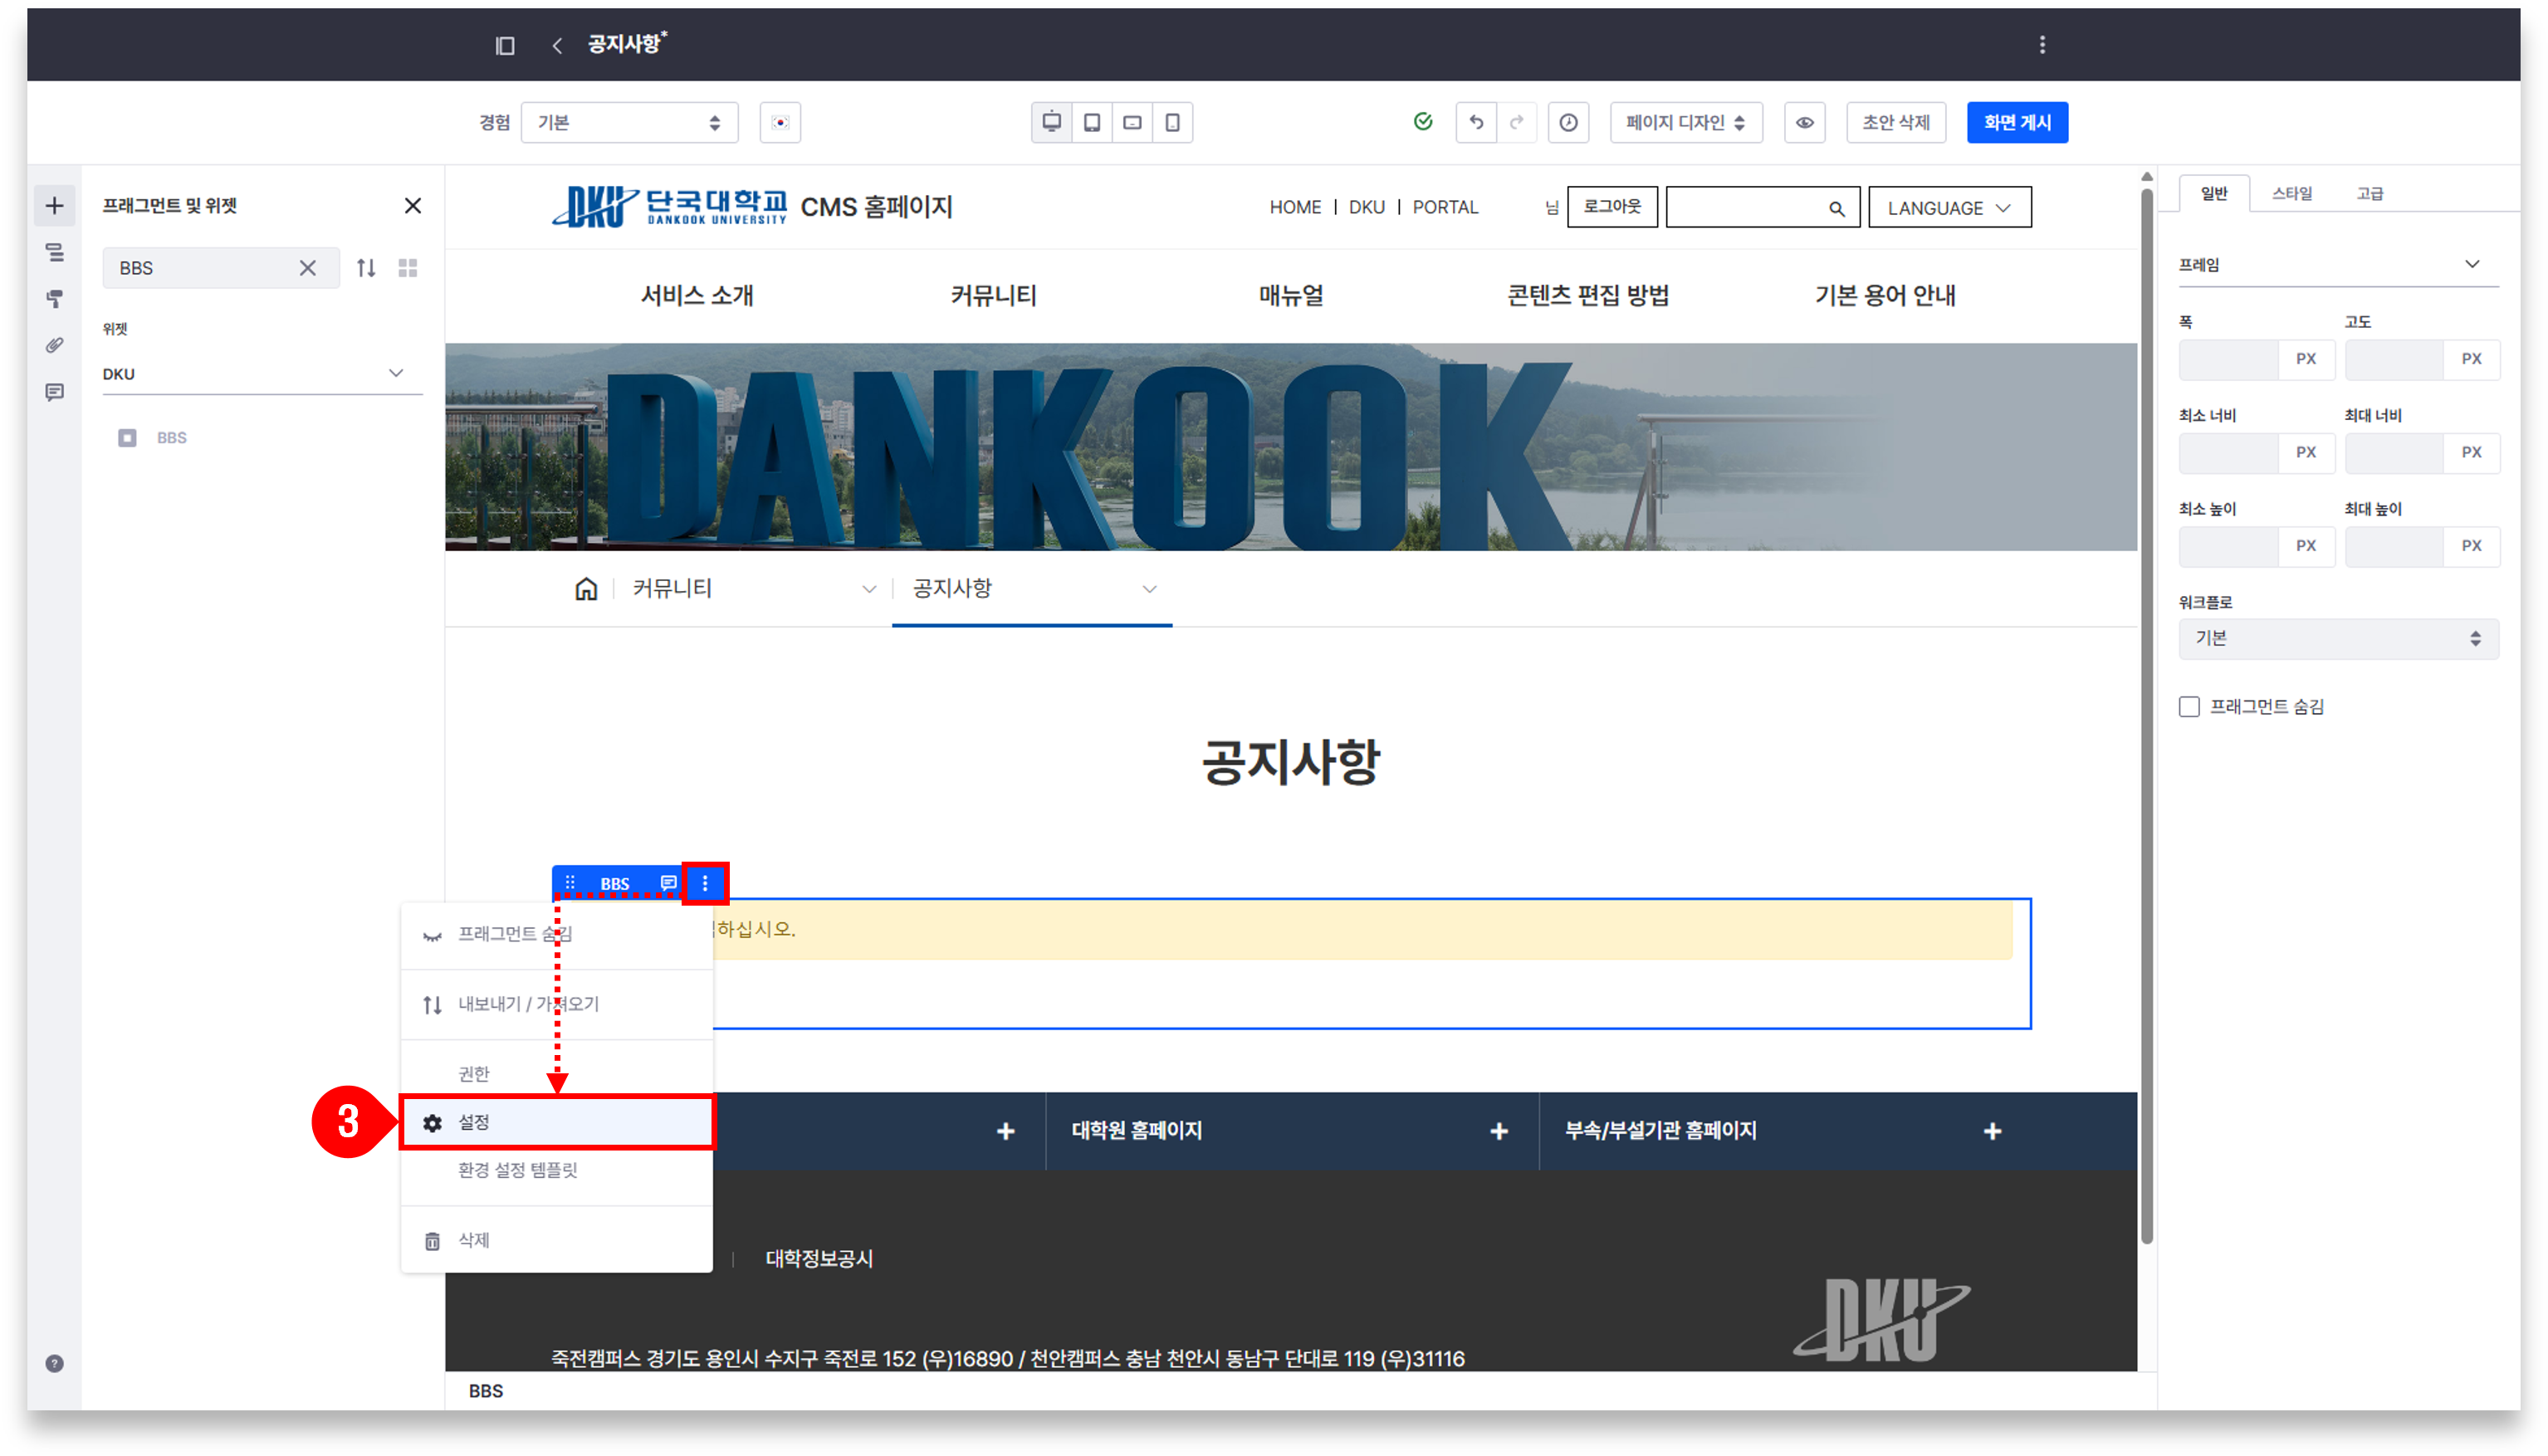Click the undo arrow in toolbar
The height and width of the screenshot is (1456, 2548).
click(1476, 122)
